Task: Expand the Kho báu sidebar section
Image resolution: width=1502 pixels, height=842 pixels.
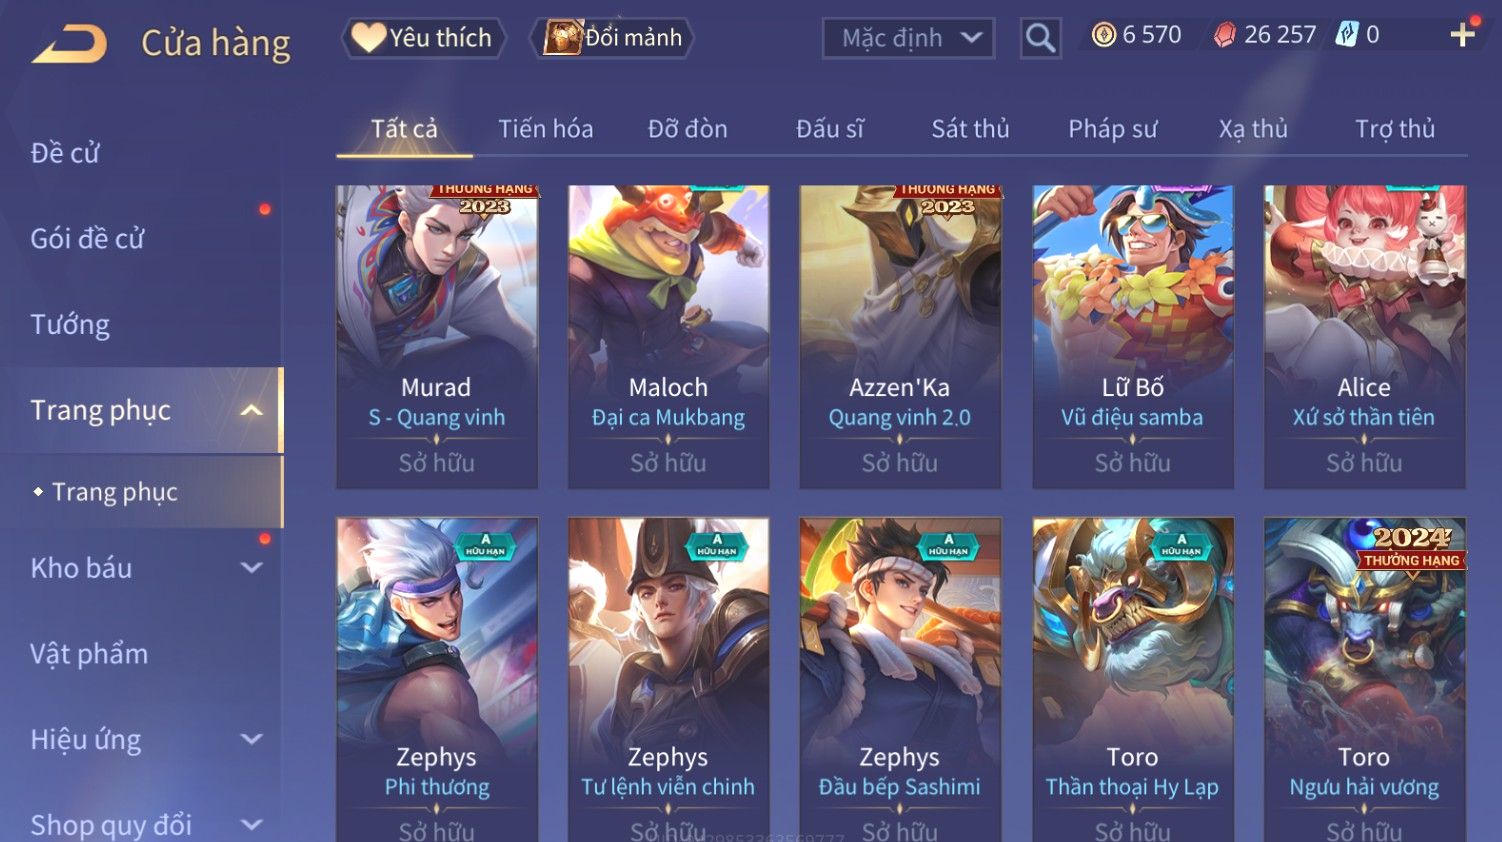Action: 251,568
